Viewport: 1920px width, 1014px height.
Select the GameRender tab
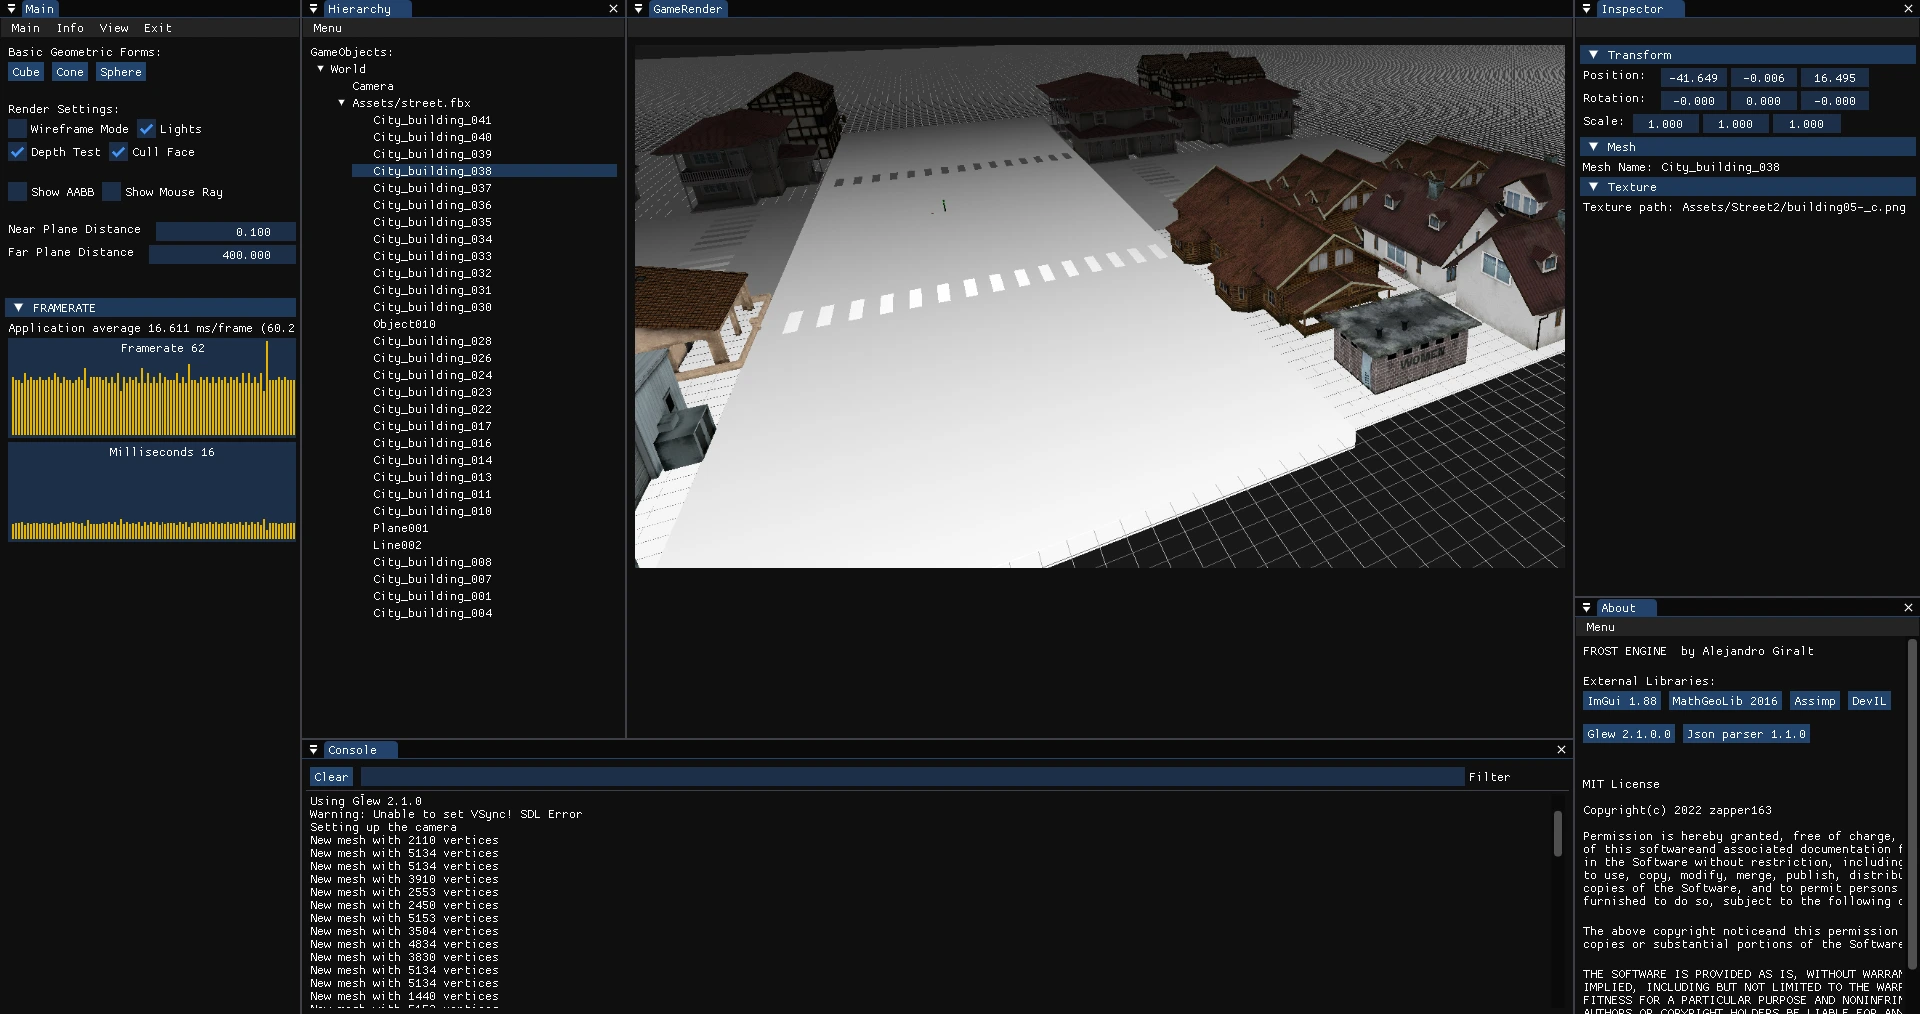(x=686, y=9)
